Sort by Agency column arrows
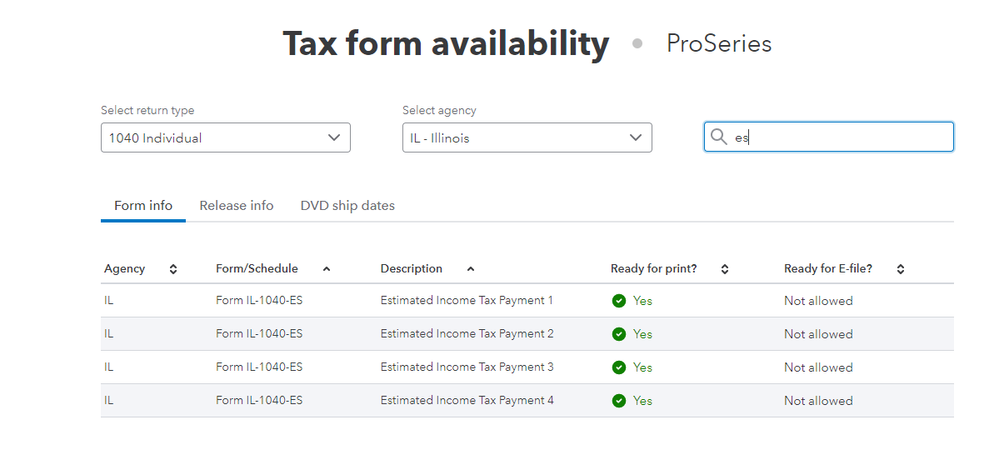Viewport: 999px width, 460px height. click(173, 269)
